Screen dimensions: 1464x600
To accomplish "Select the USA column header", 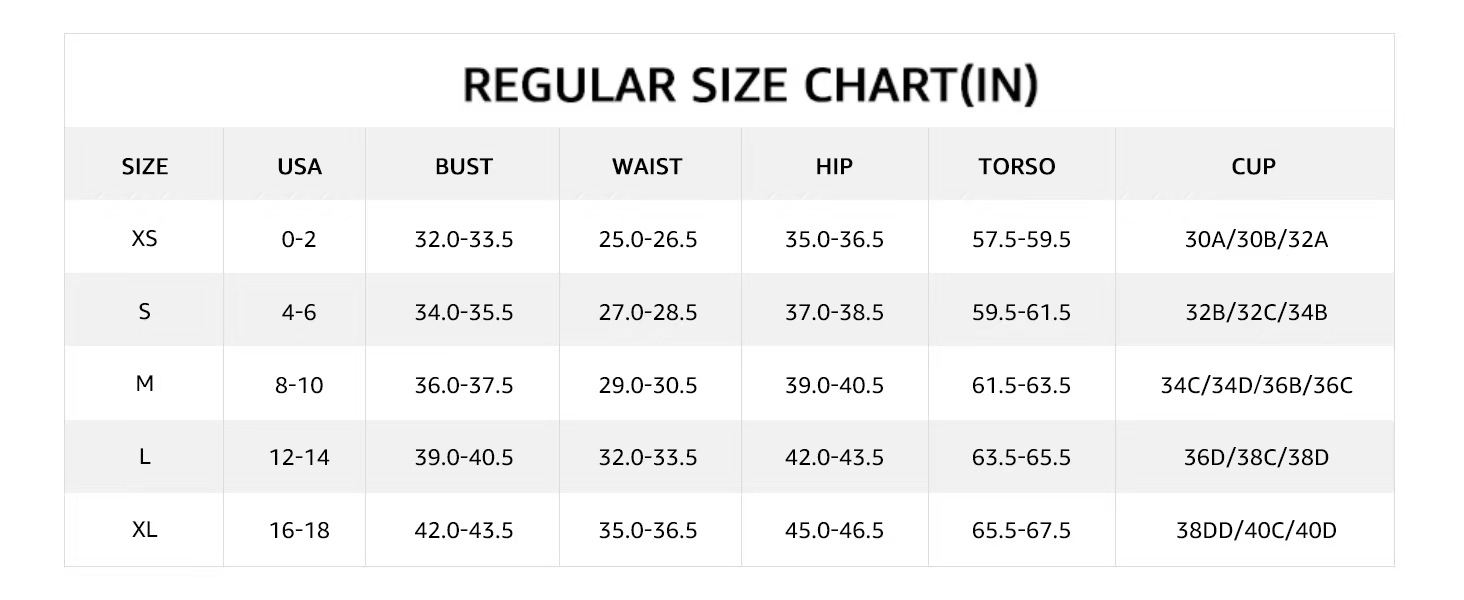I will pos(299,166).
